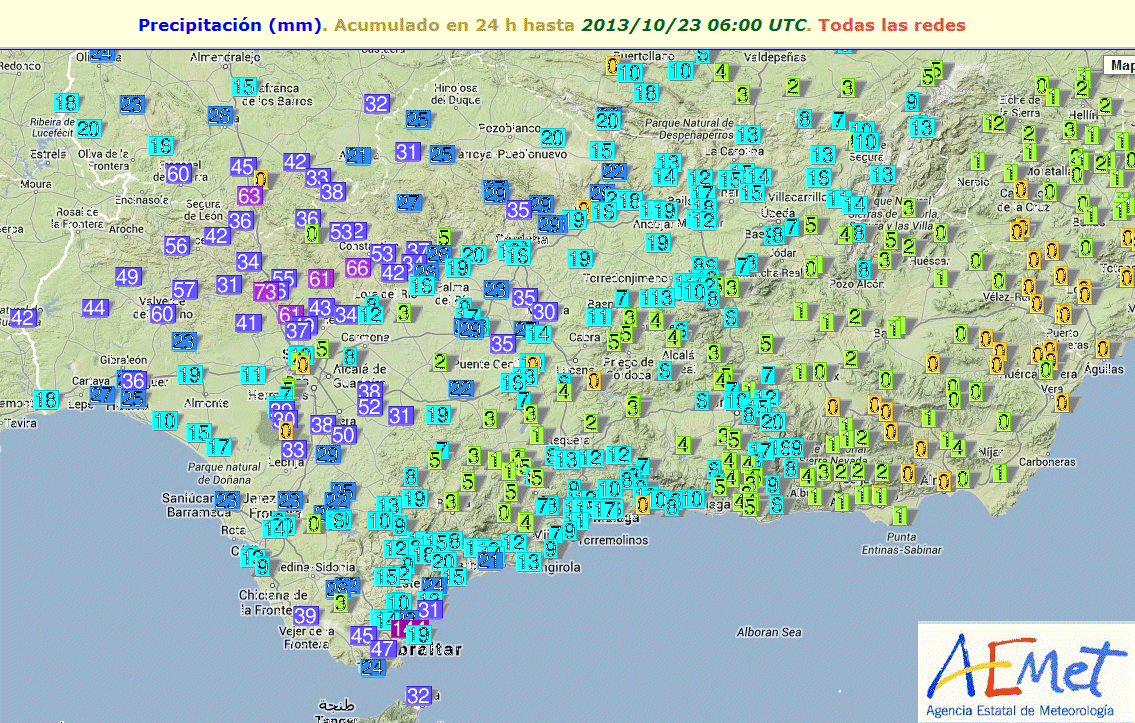Select the blue 24 marker at Tarifa tip
This screenshot has height=723, width=1135.
373,667
